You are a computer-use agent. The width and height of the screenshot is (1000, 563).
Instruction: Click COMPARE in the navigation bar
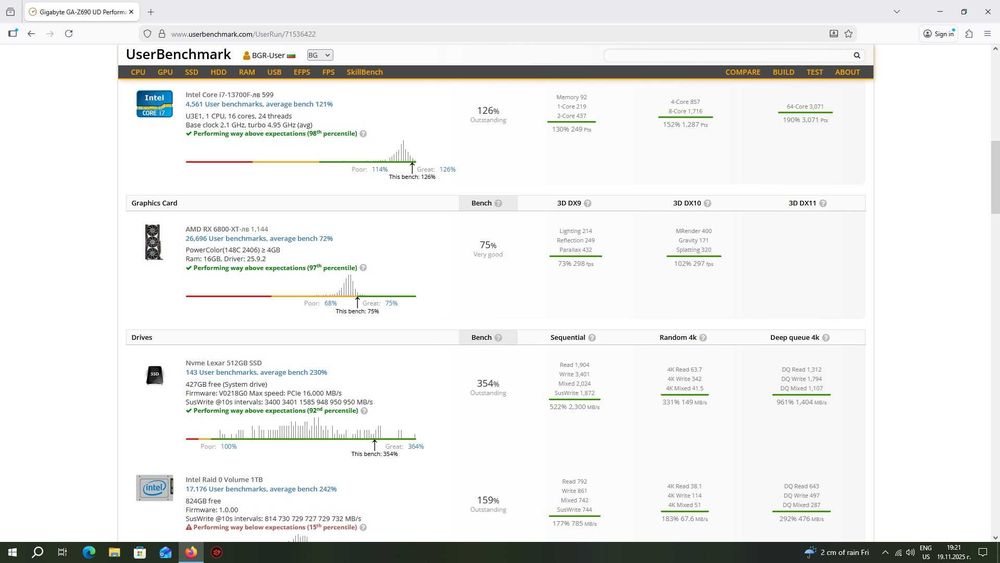tap(742, 72)
